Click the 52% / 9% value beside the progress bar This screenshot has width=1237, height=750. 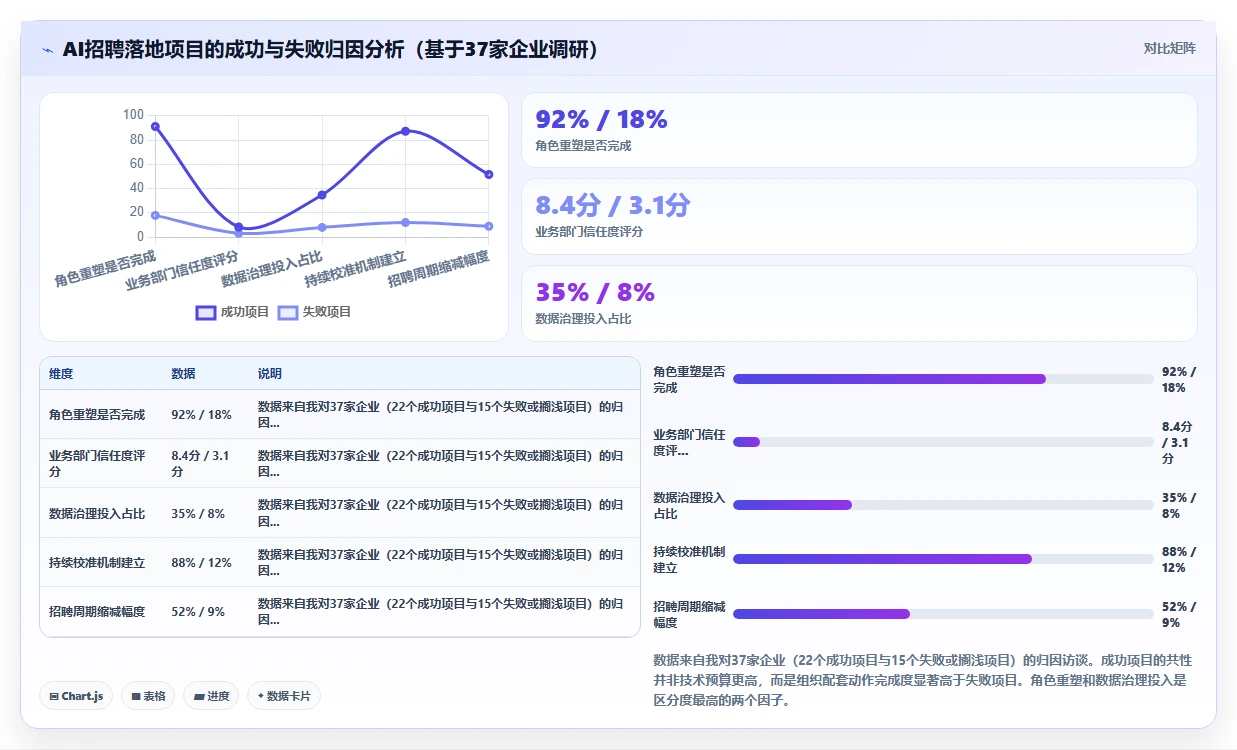click(x=1179, y=614)
